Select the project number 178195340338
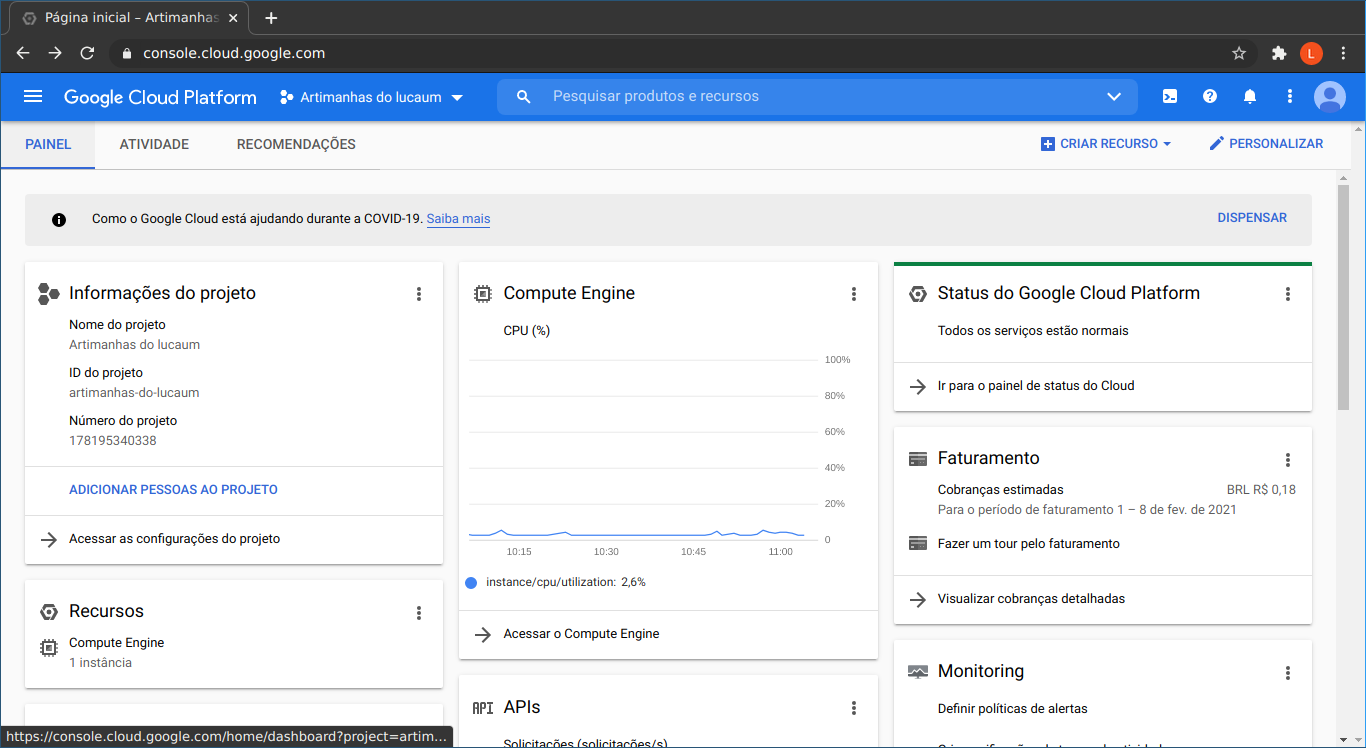 point(113,441)
